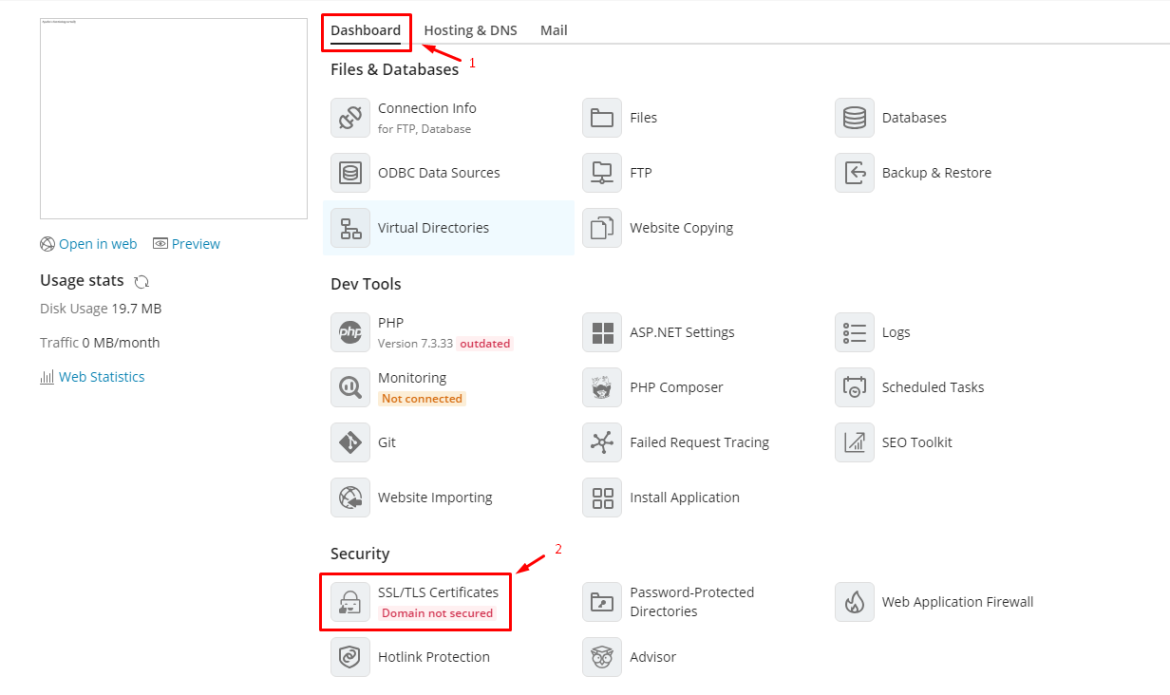Open the Virtual Directories icon
The width and height of the screenshot is (1170, 695).
coord(350,227)
